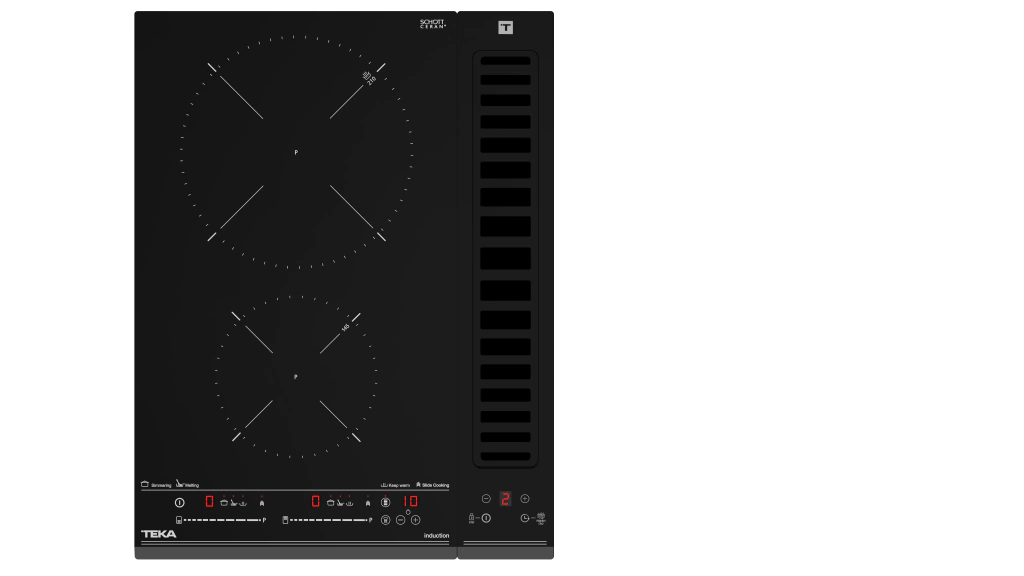The image size is (1024, 576).
Task: Select simmering pot icon for right zone
Action: point(330,502)
